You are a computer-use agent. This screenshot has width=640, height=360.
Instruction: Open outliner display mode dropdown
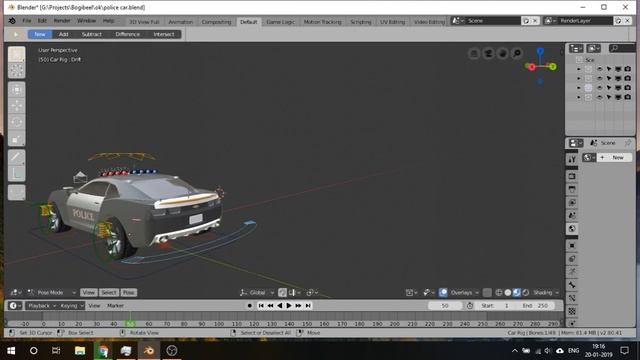[593, 49]
